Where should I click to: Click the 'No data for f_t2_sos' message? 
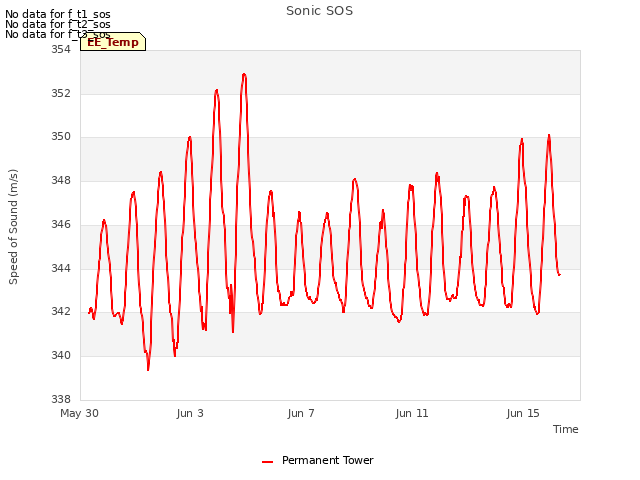[x=58, y=24]
